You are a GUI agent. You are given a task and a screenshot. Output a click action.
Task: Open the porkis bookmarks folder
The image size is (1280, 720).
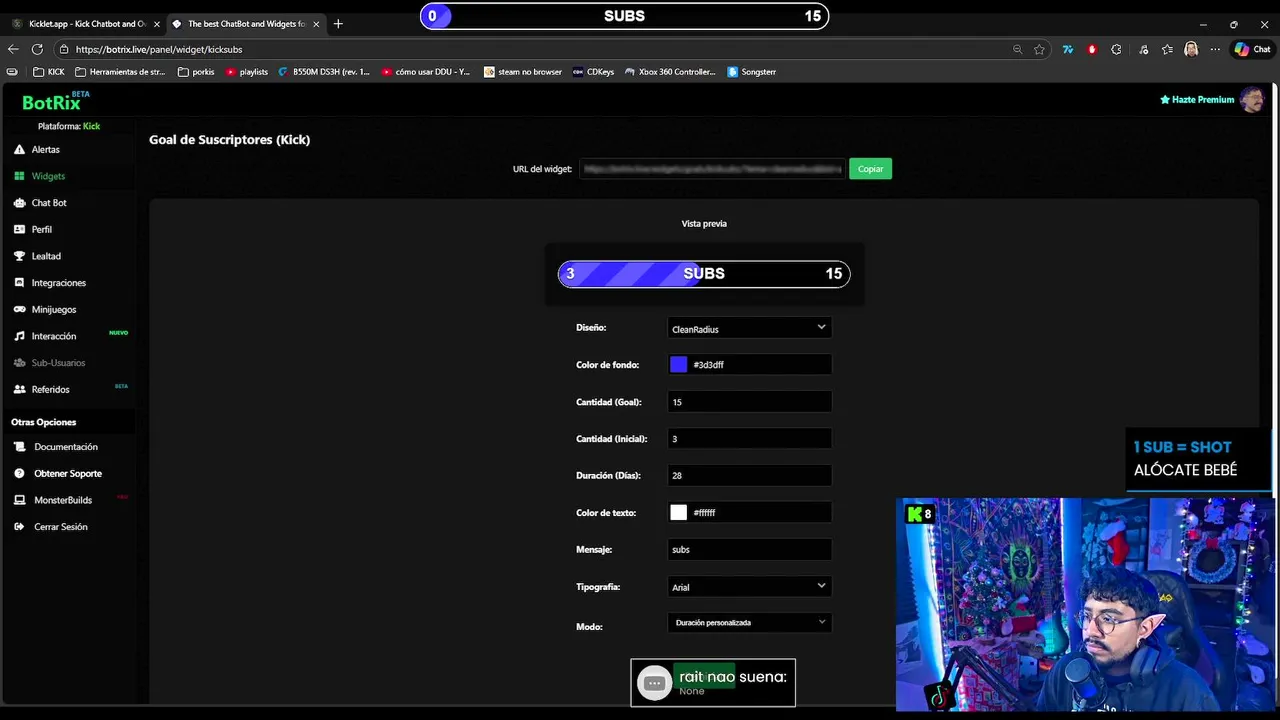tap(196, 72)
